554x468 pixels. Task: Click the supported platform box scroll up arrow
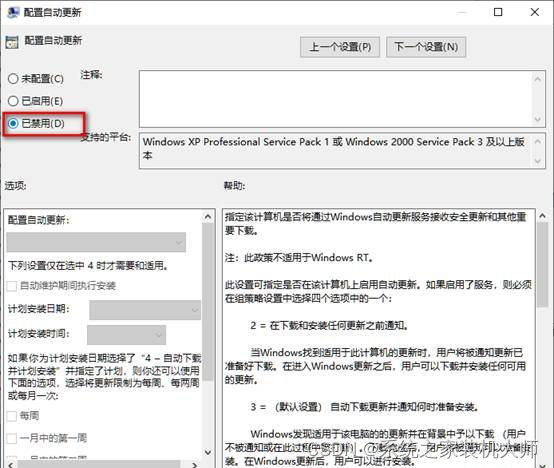537,142
